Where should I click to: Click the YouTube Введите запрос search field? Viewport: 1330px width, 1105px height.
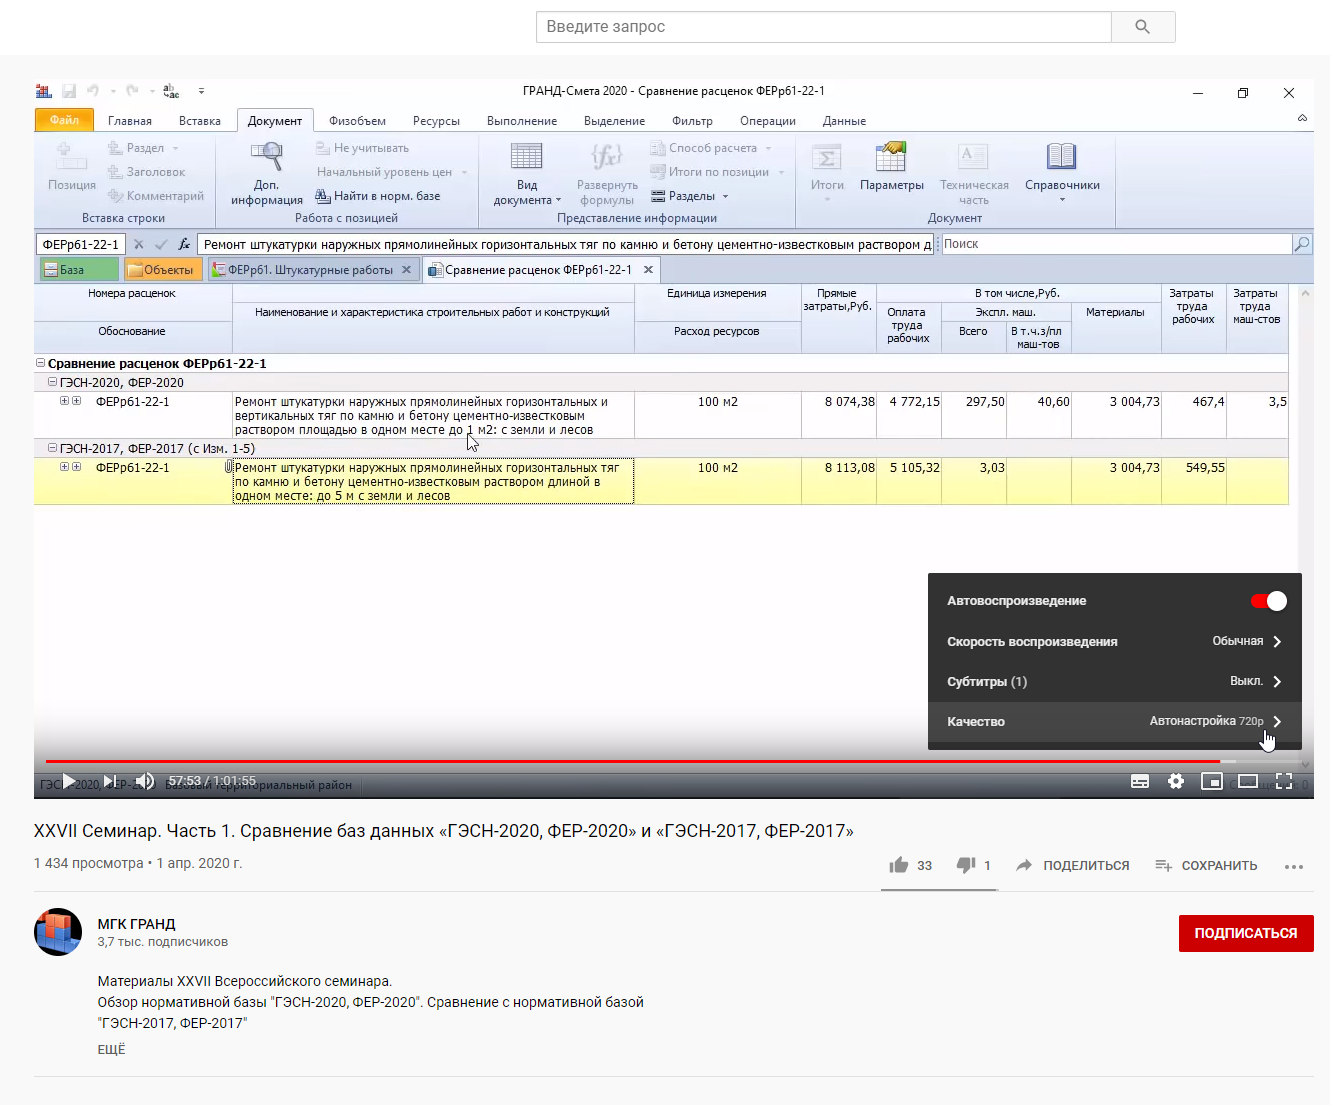click(824, 27)
